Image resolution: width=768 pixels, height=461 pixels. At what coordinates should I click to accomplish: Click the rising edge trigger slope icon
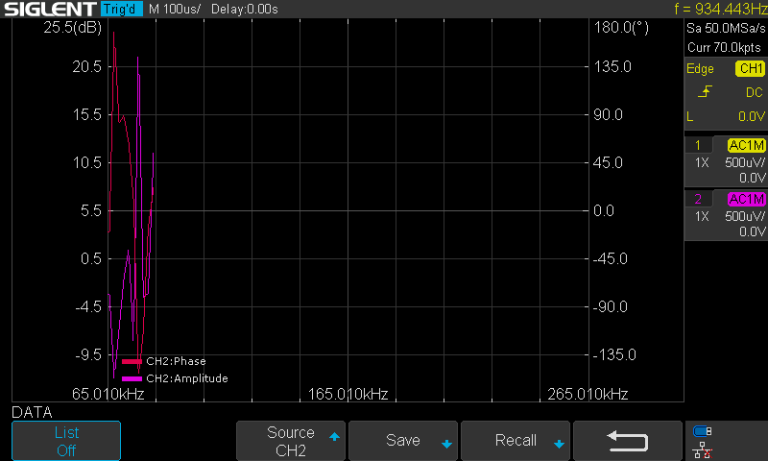tap(706, 92)
